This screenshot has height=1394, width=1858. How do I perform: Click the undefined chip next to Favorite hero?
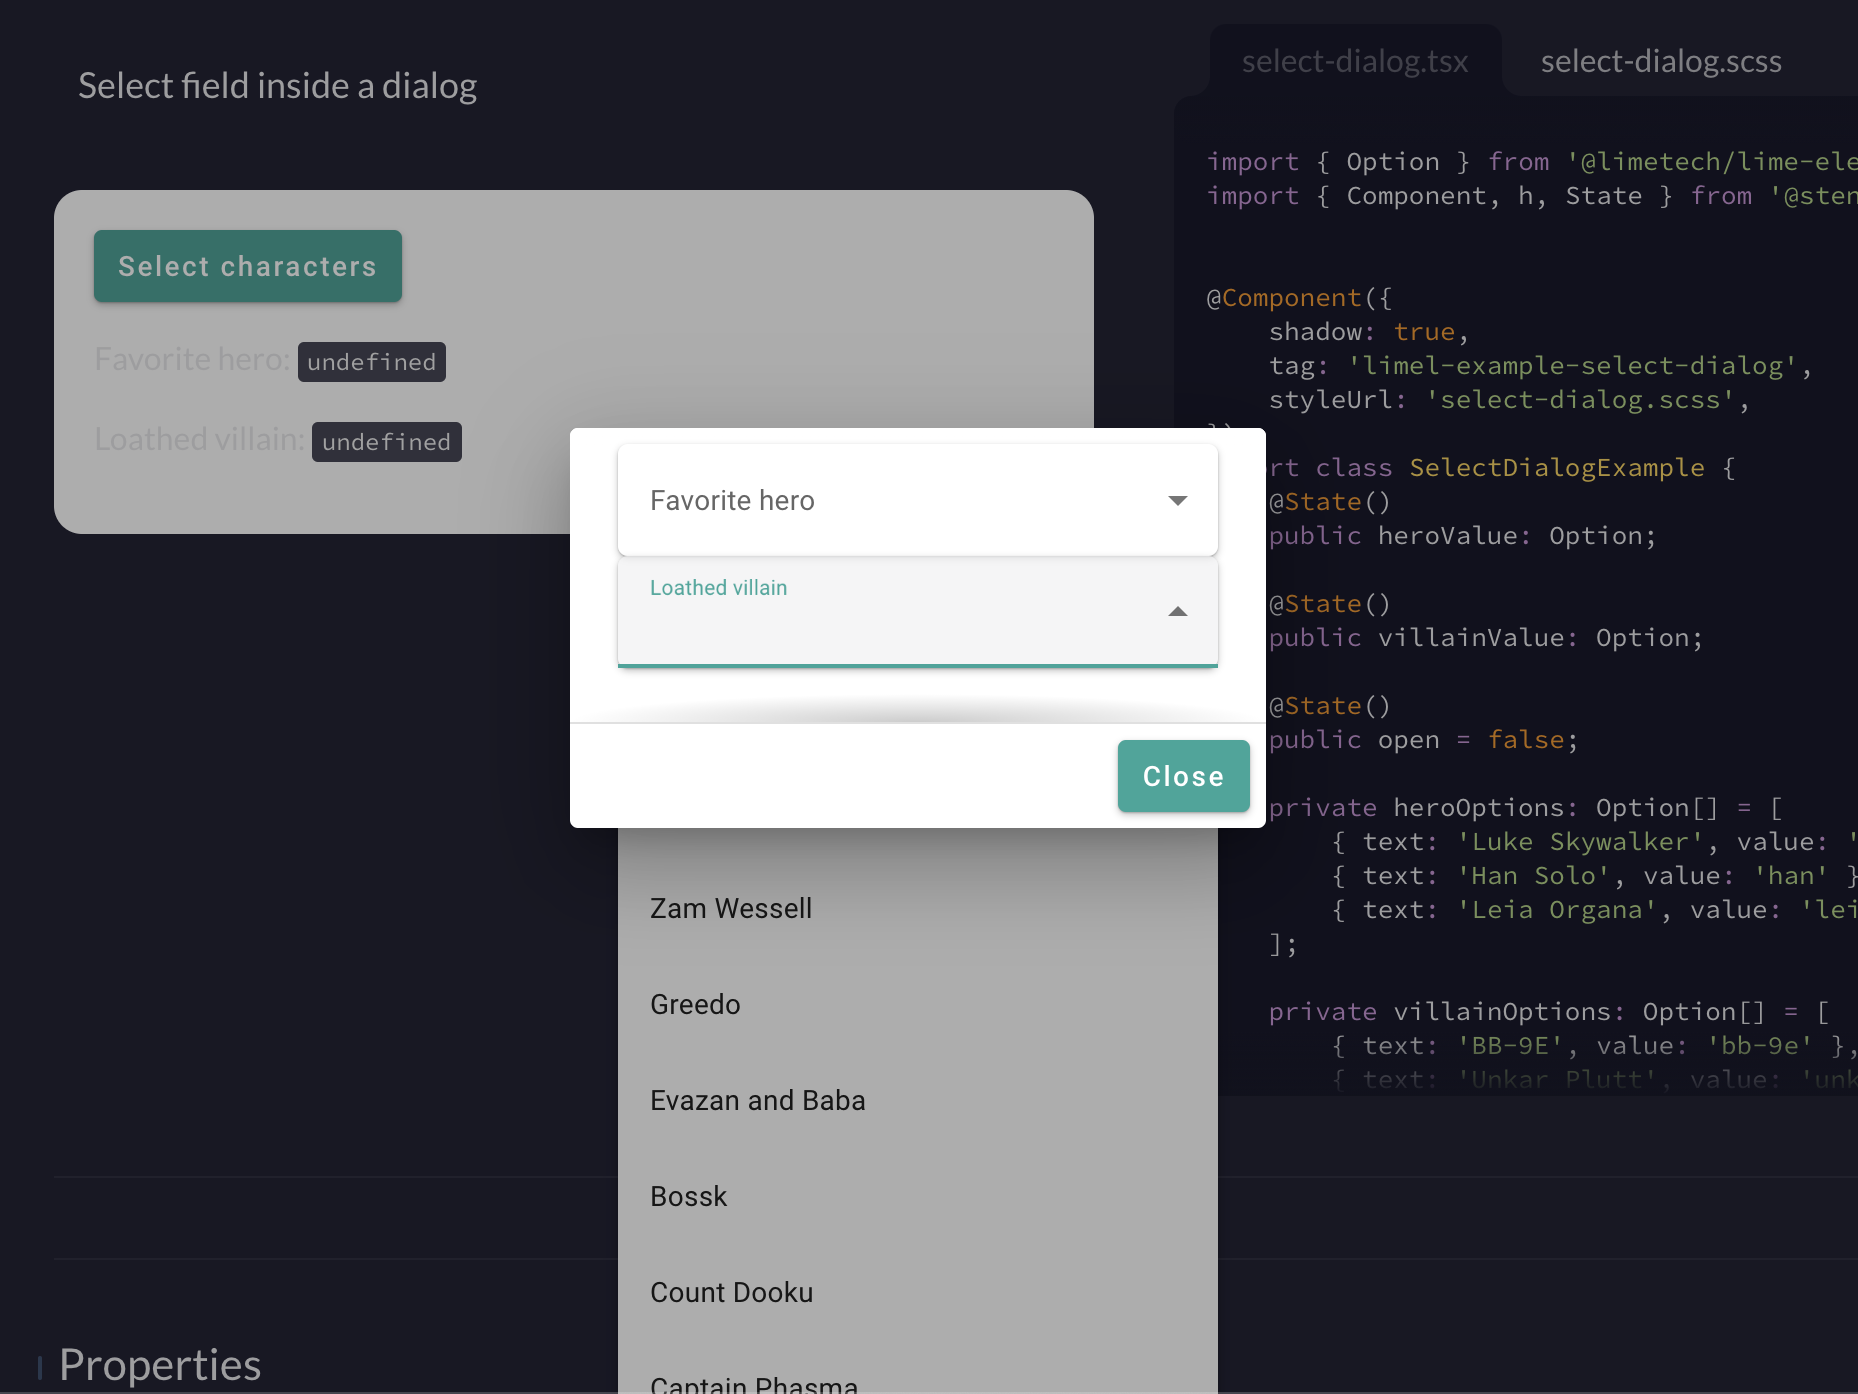pos(371,361)
